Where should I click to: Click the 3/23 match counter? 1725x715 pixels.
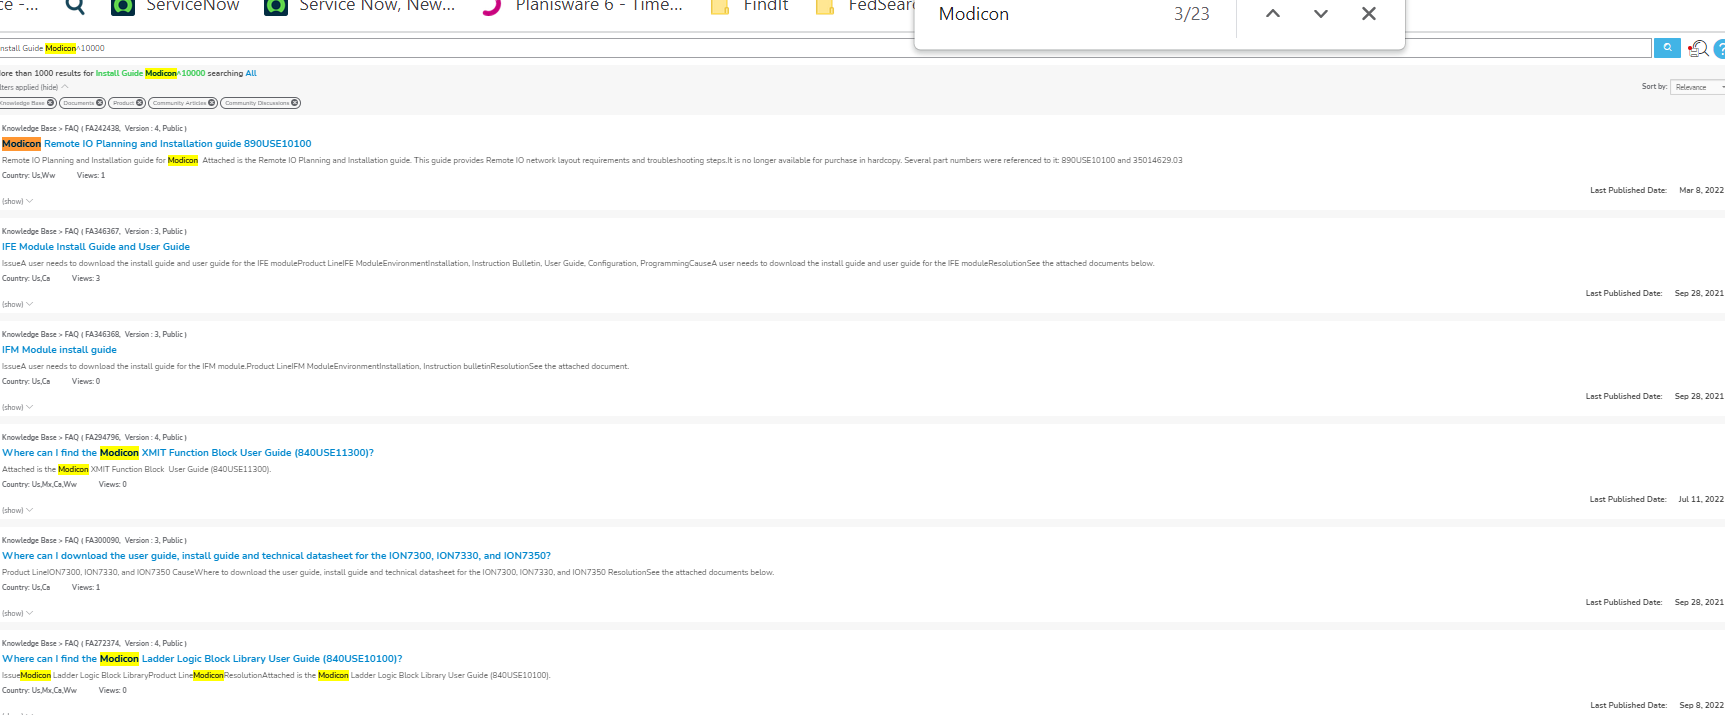(1191, 14)
